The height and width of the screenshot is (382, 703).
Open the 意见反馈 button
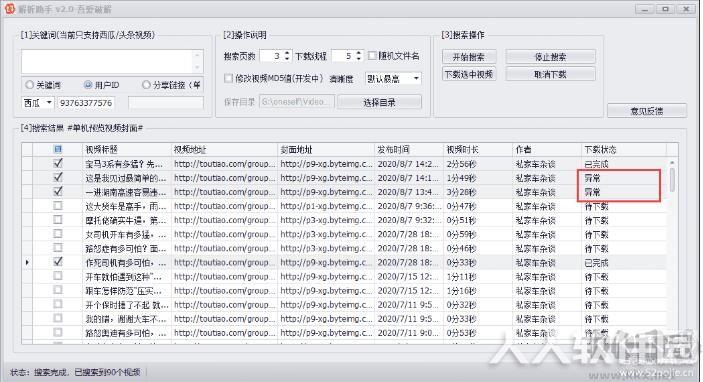click(647, 111)
